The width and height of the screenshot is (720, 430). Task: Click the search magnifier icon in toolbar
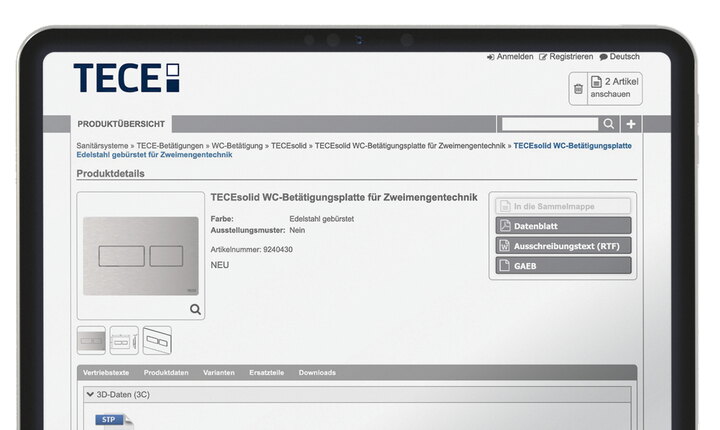(x=608, y=124)
